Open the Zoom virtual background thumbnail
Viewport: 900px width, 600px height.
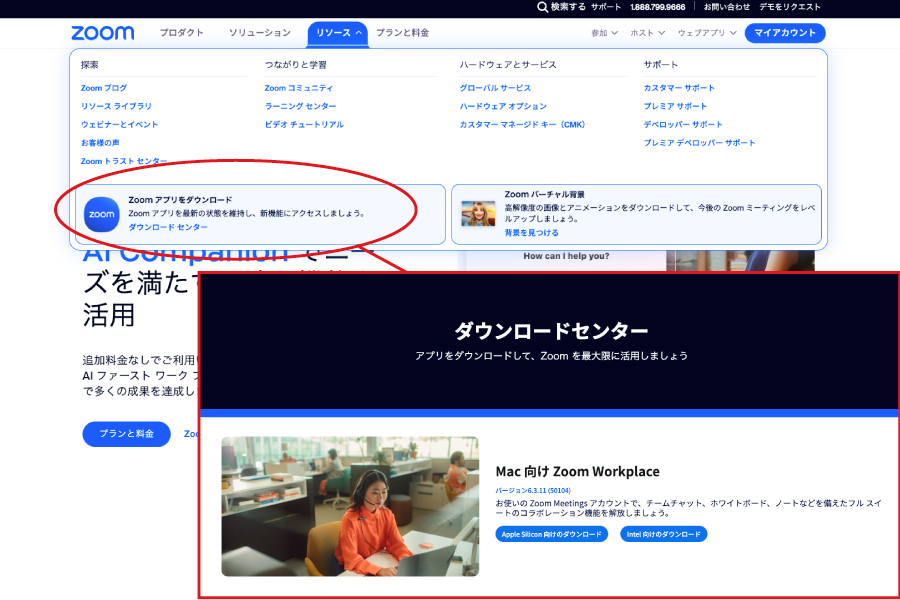[478, 214]
